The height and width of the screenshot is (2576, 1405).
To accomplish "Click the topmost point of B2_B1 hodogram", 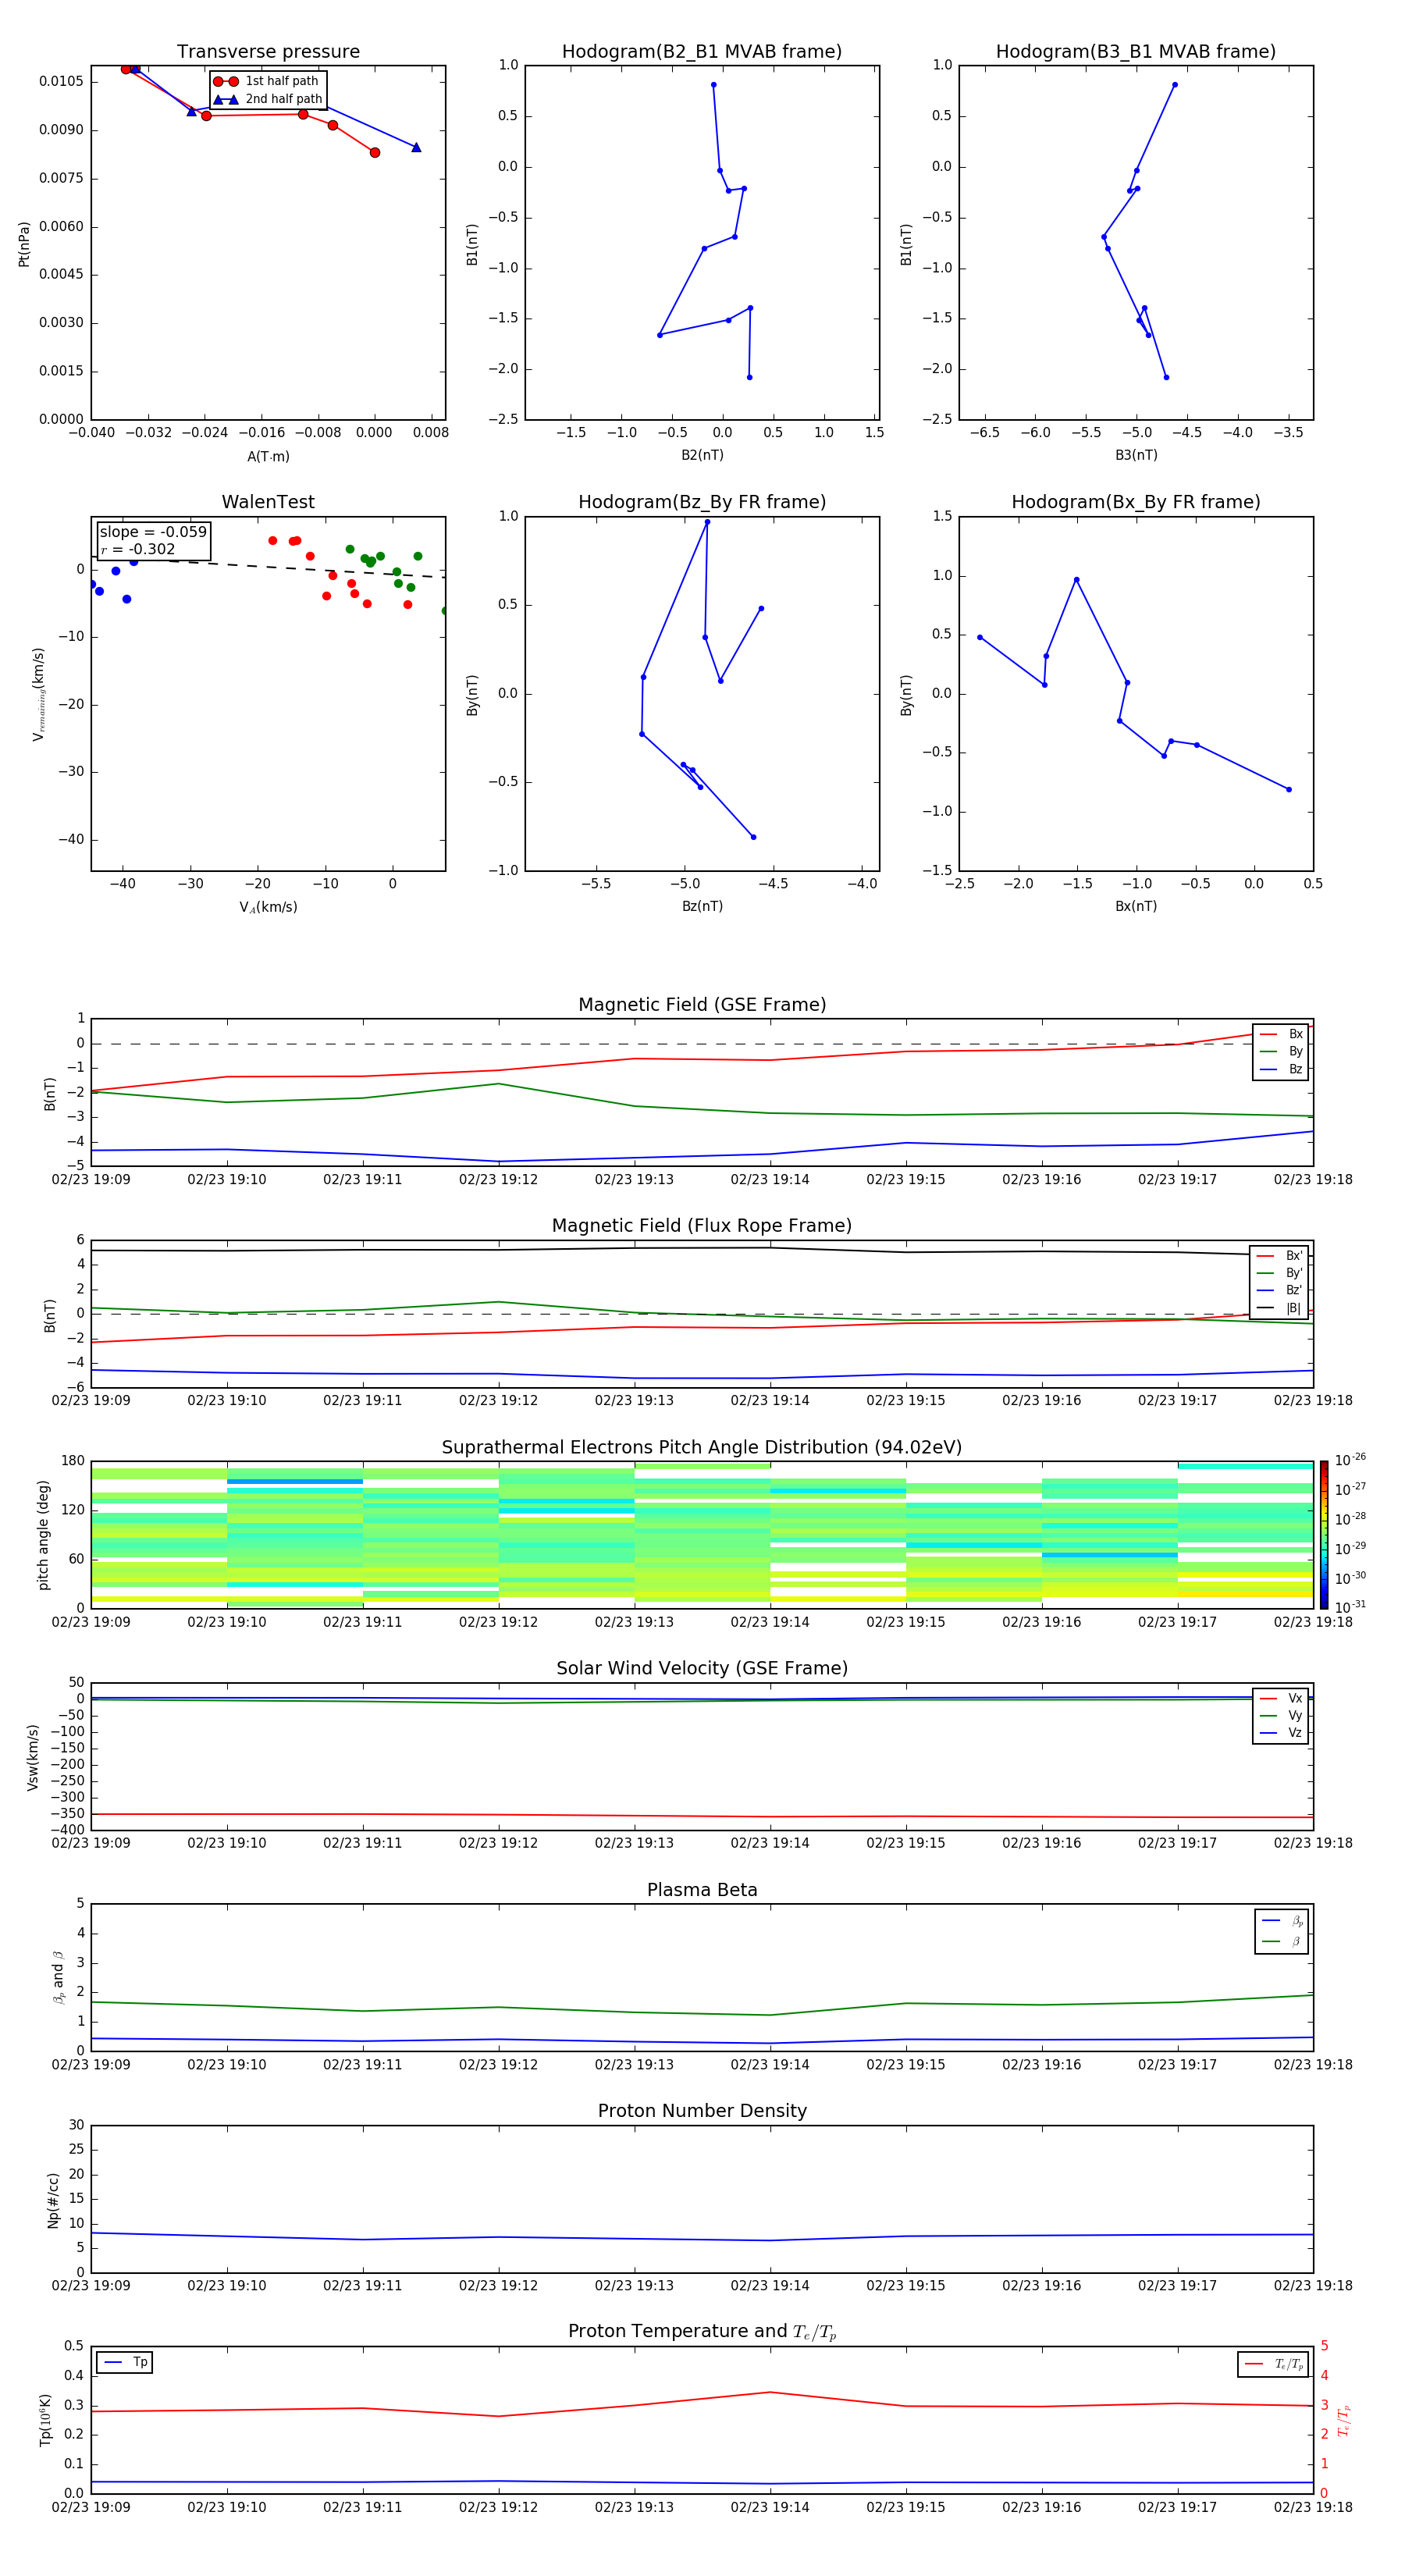I will click(713, 85).
